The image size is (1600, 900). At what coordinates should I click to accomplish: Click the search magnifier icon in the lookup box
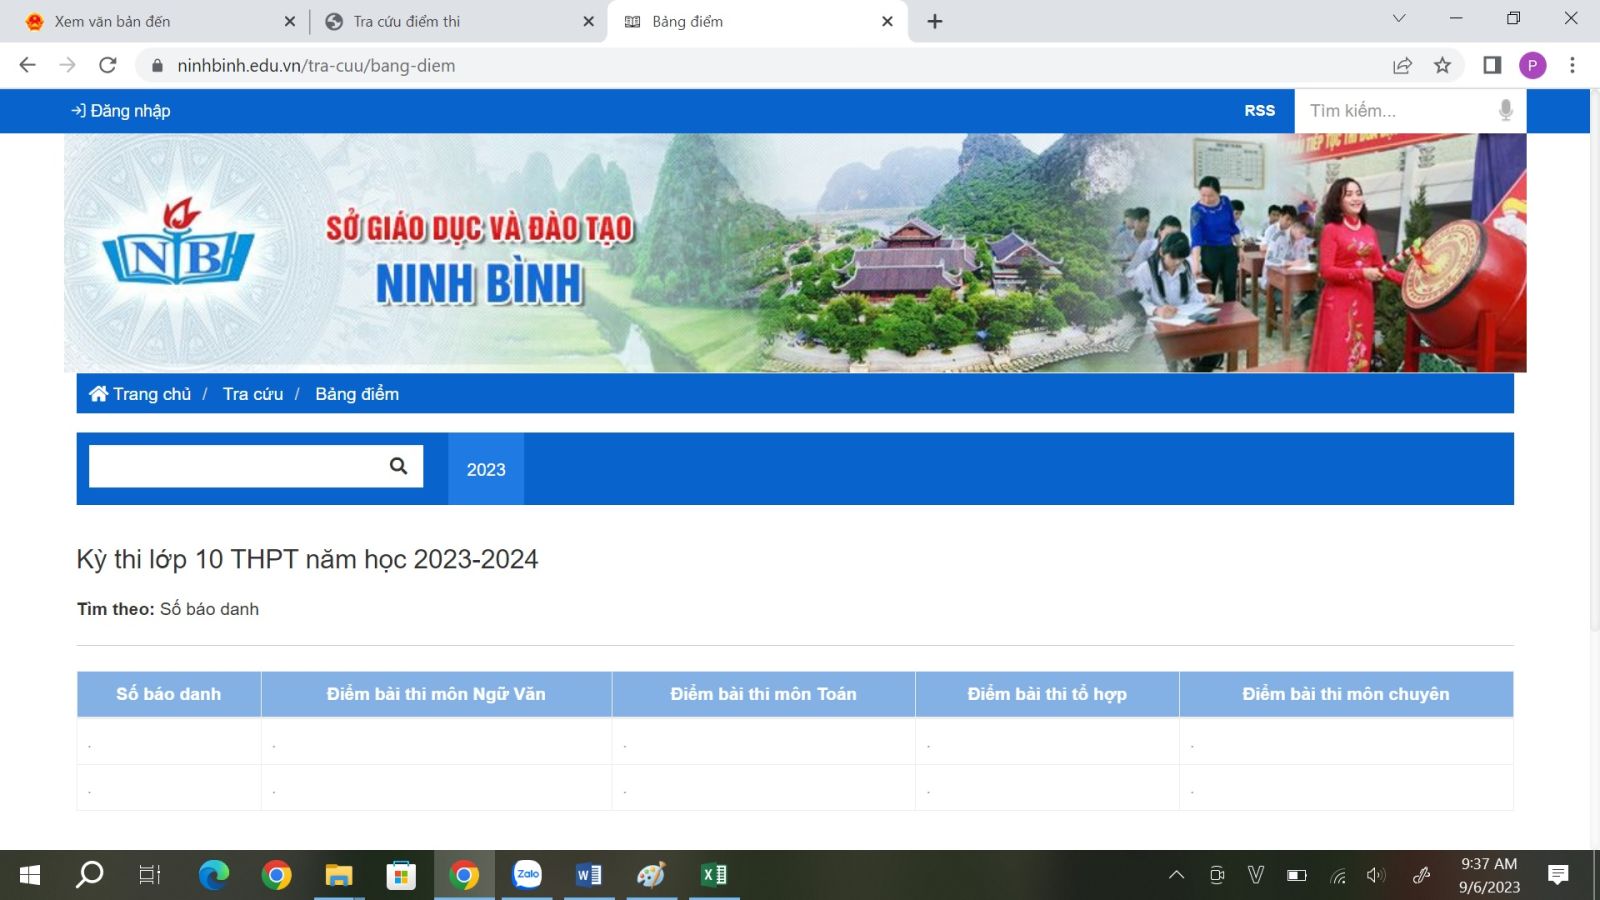398,466
